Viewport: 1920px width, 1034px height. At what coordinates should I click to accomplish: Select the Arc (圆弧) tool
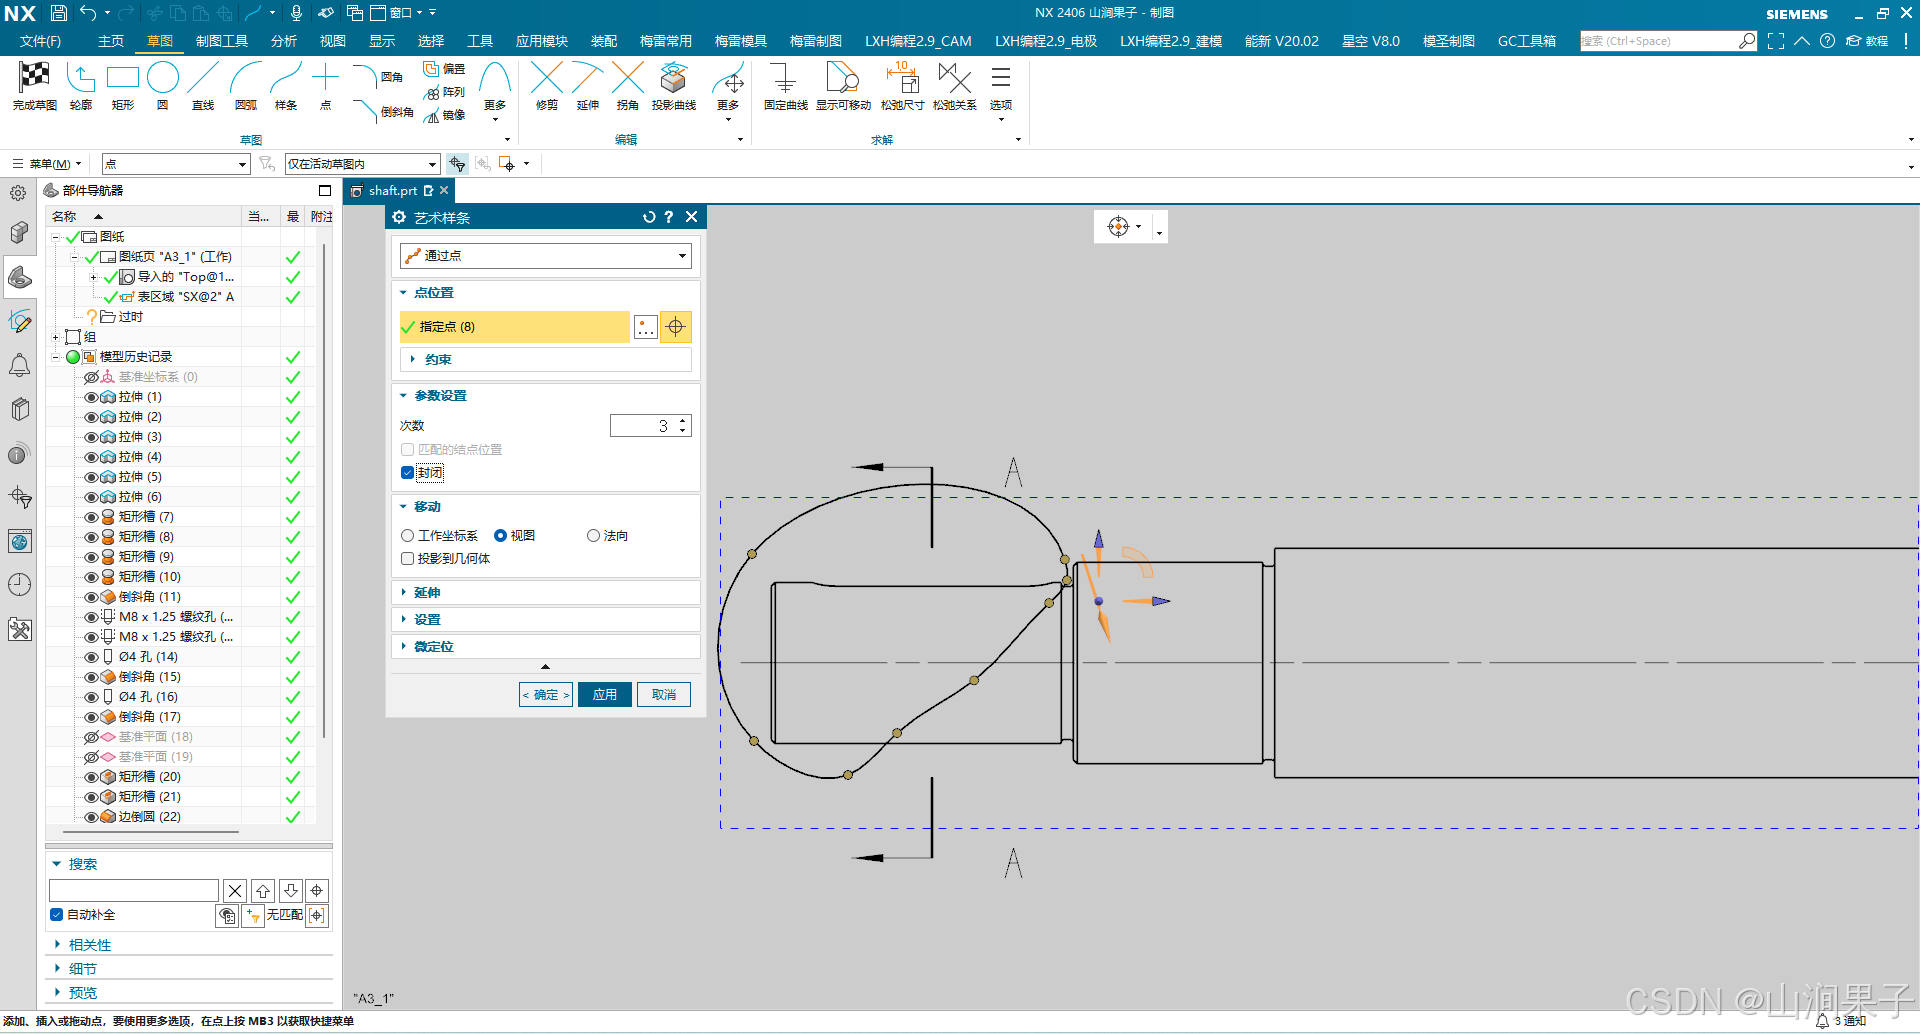coord(245,78)
